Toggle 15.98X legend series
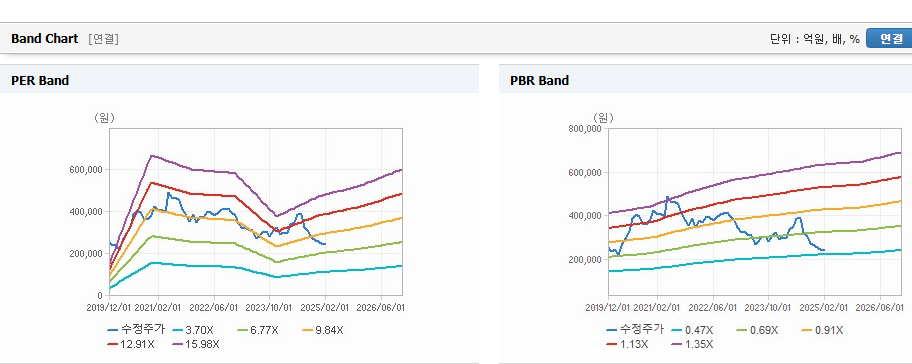Screen dimensions: 912x364 pyautogui.click(x=196, y=344)
